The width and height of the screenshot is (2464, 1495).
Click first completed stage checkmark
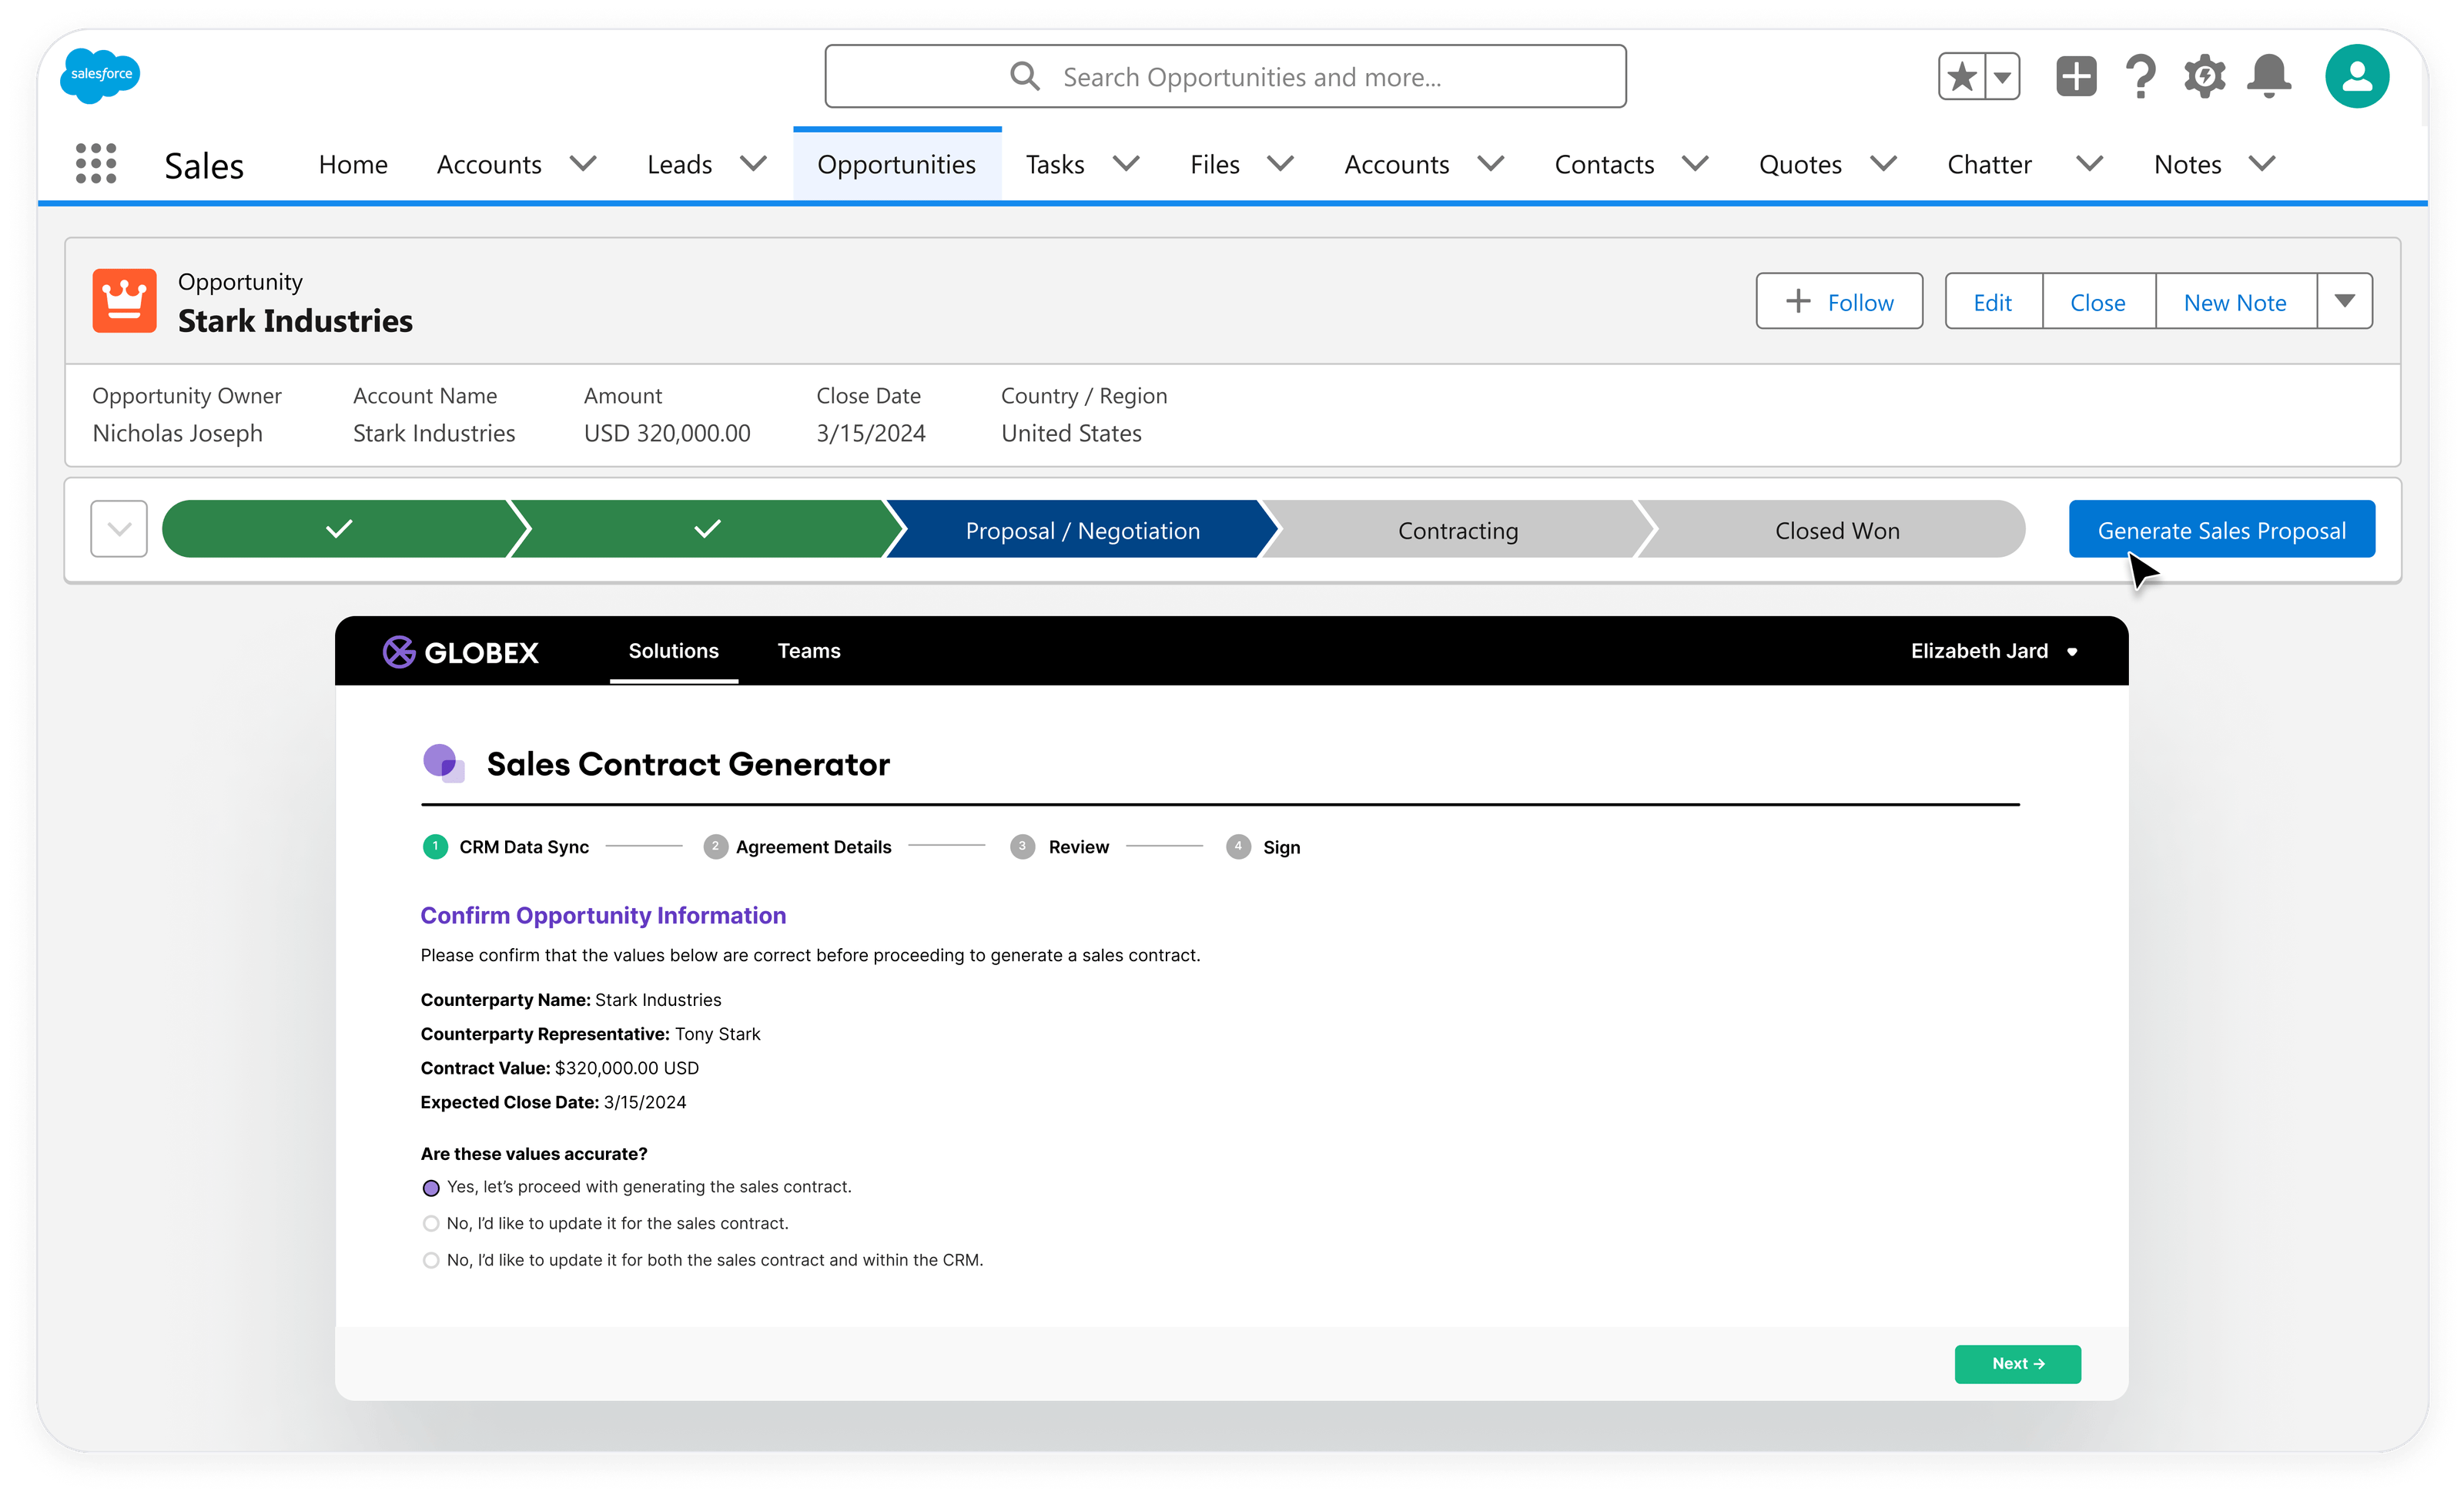(339, 529)
